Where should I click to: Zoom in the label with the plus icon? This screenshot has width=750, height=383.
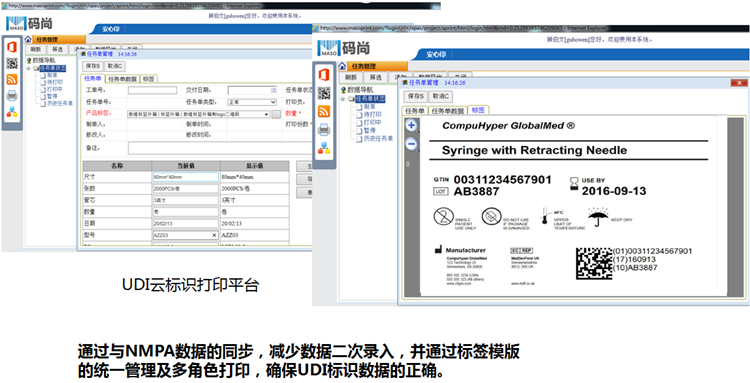pos(411,126)
